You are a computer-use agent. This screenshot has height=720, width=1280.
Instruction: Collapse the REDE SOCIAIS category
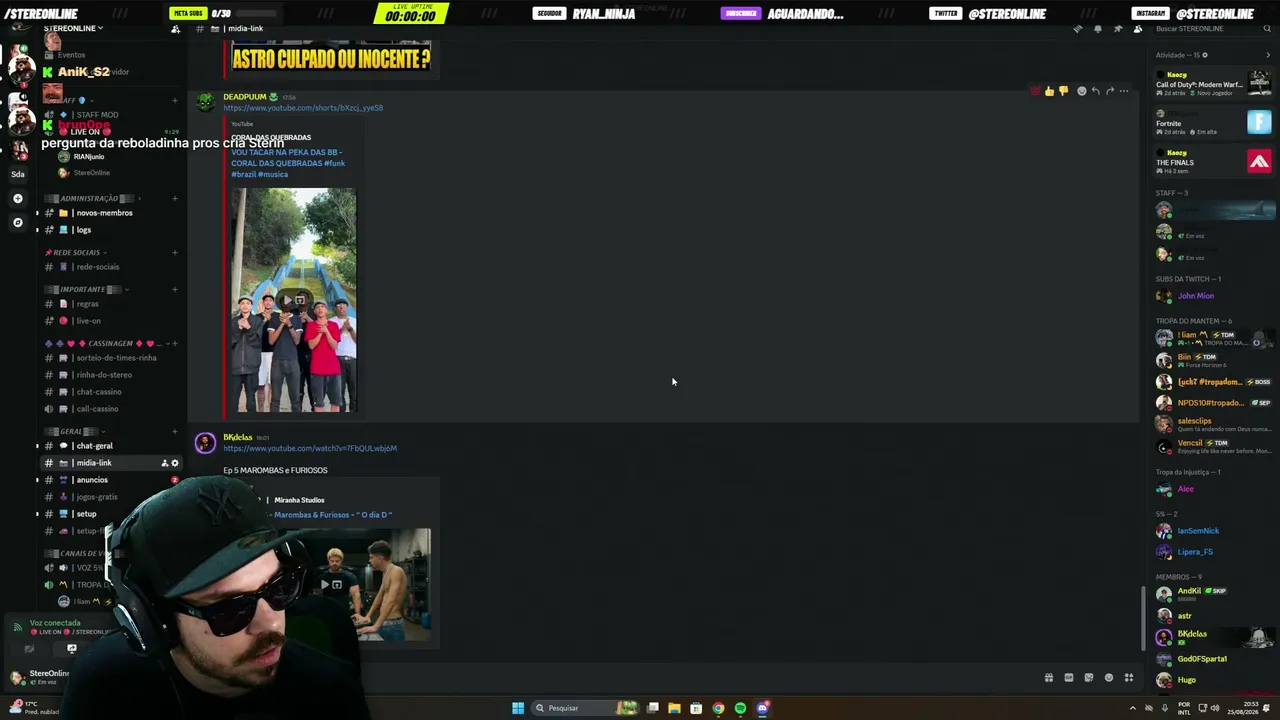(76, 252)
